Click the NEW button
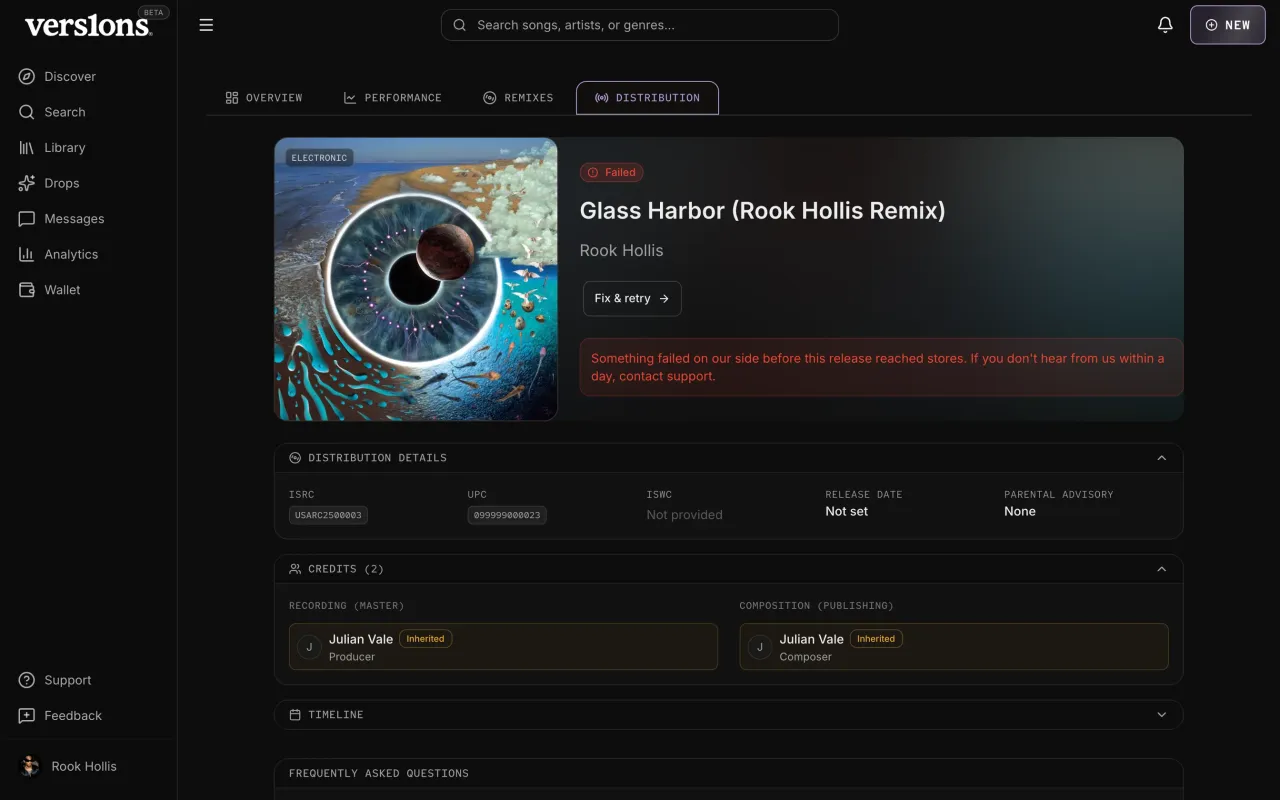Screen dimensions: 1280x800 (1227, 25)
